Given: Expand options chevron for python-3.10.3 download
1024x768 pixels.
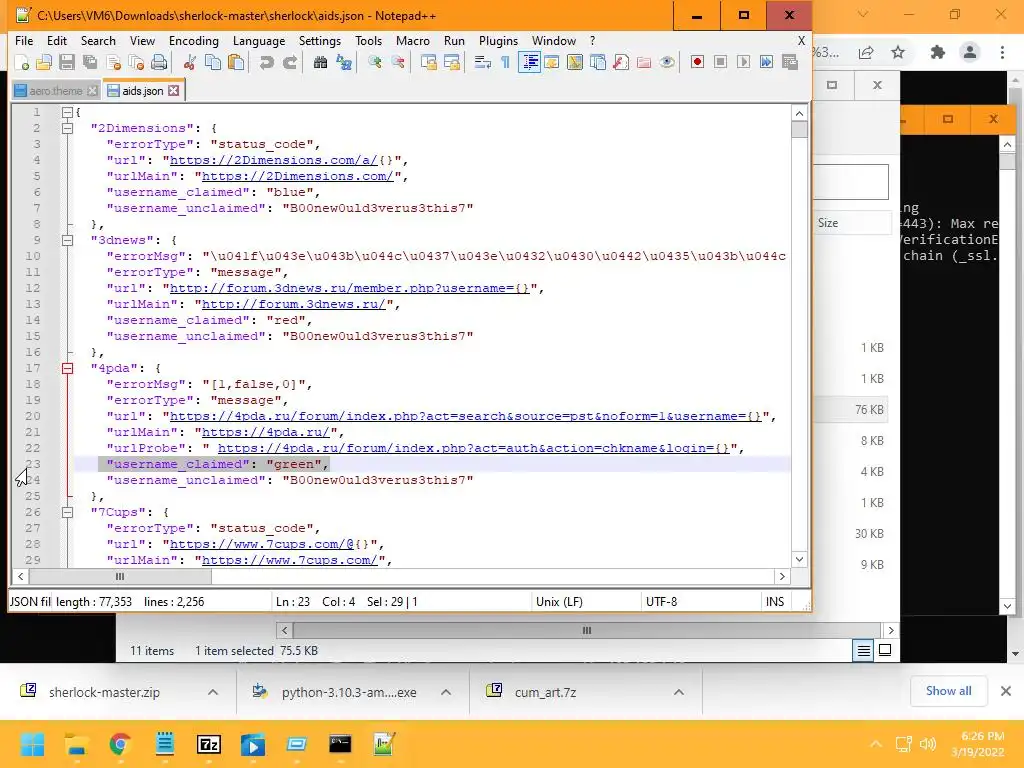Looking at the screenshot, I should tap(446, 692).
